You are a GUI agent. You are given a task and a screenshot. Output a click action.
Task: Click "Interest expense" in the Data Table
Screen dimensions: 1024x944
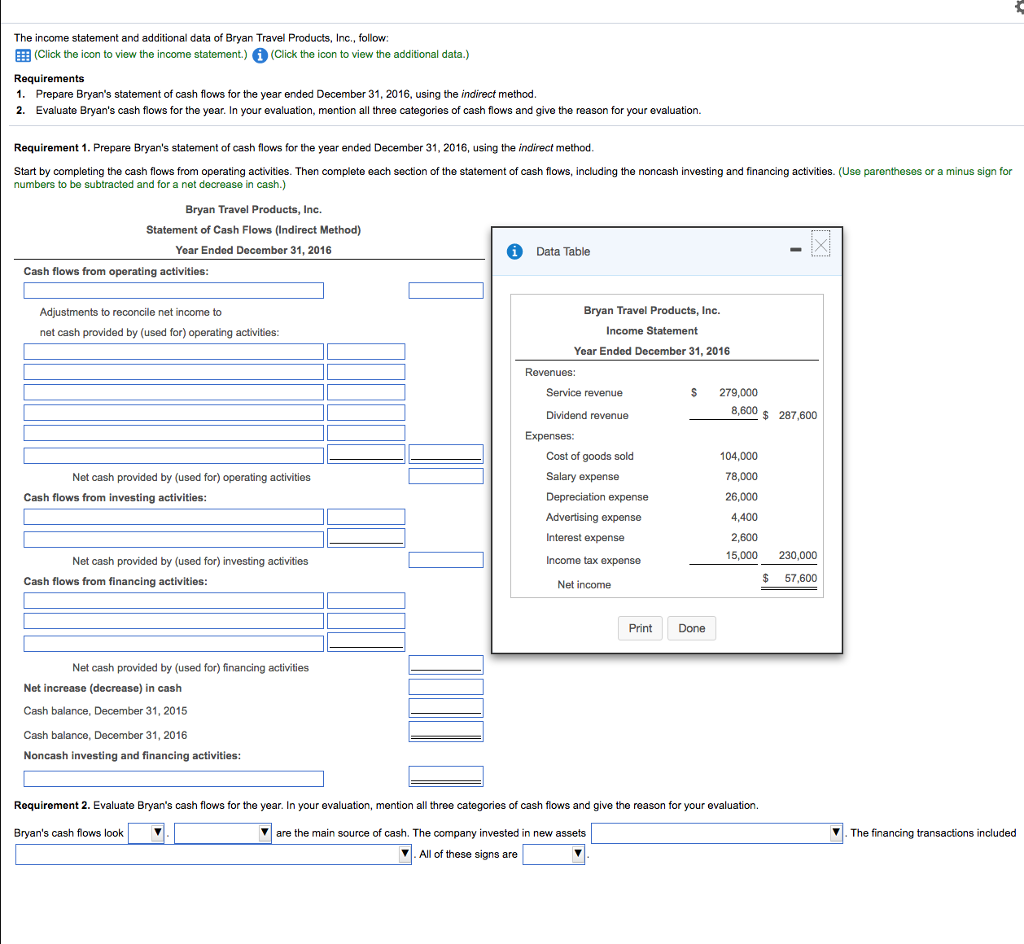[x=585, y=537]
